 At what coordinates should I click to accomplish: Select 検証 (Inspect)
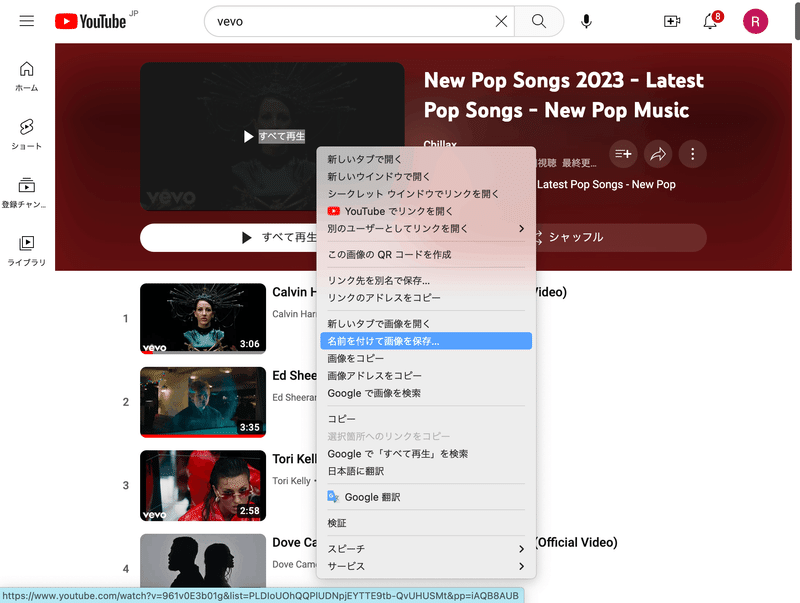pos(426,523)
